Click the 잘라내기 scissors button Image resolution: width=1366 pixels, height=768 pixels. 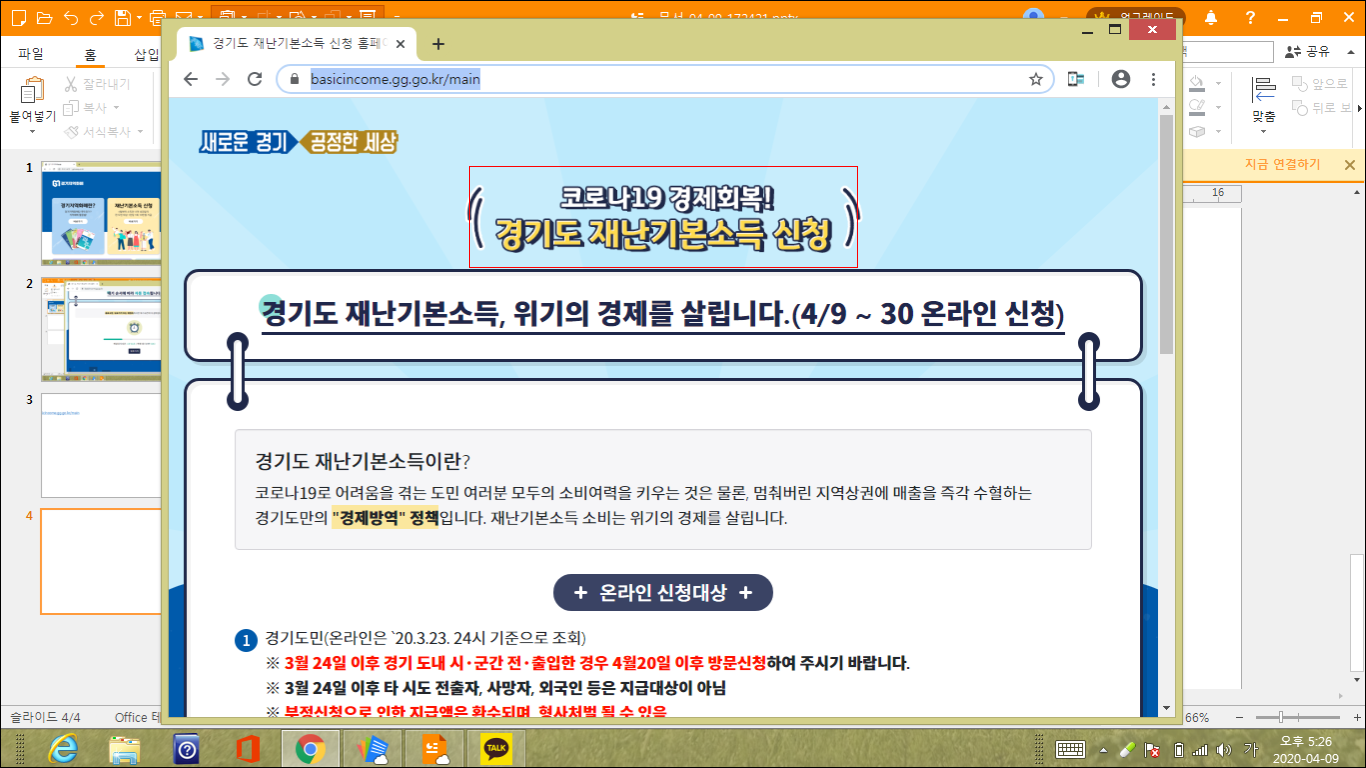coord(97,84)
